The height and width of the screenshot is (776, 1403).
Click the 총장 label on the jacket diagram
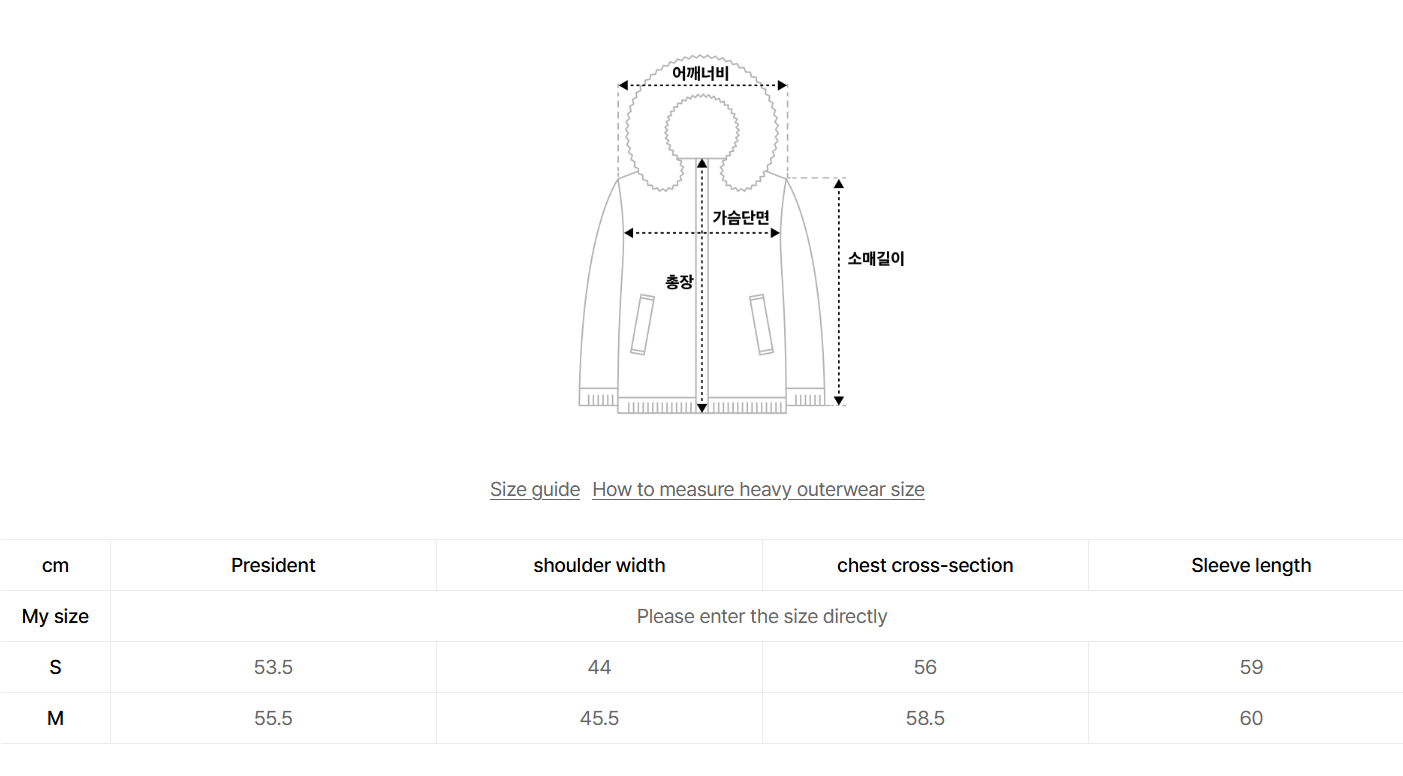click(679, 282)
